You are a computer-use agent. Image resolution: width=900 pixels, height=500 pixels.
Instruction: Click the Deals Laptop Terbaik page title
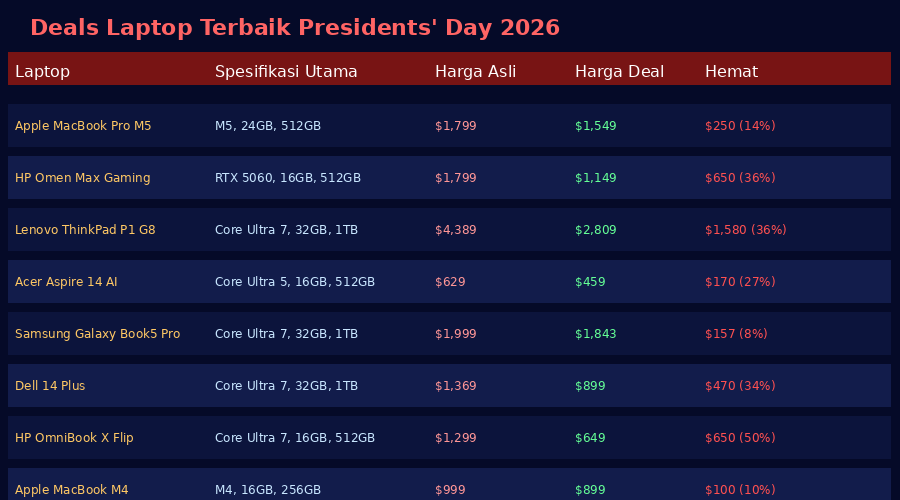(294, 27)
